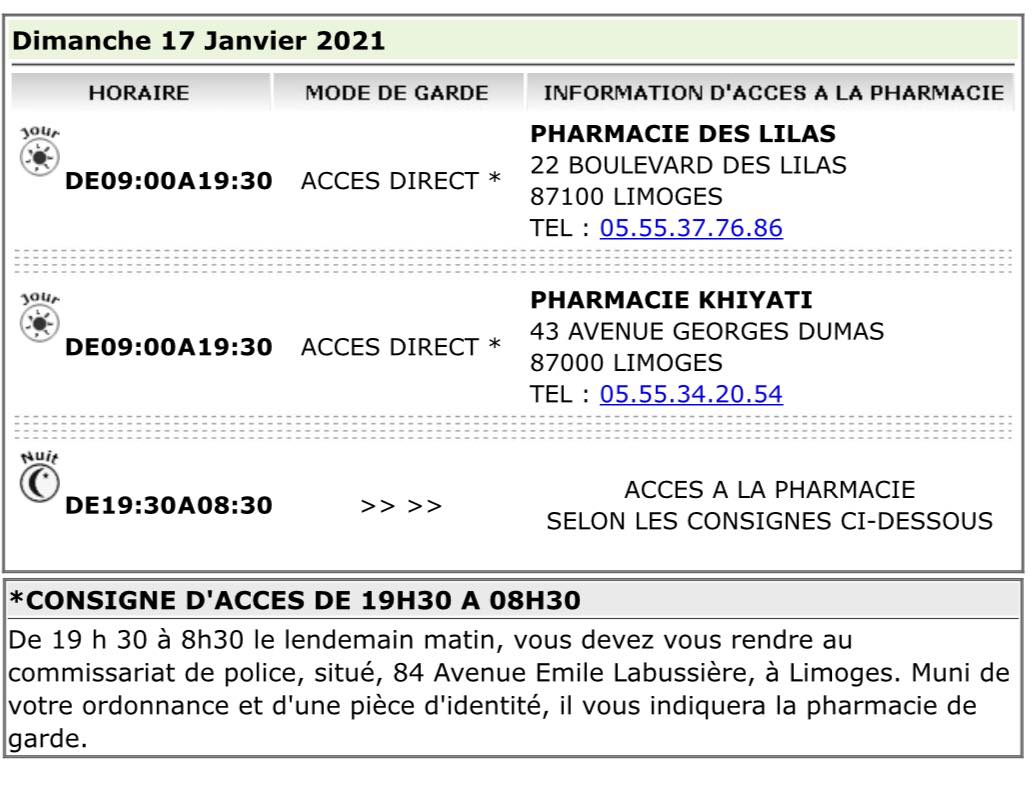Open the phone link 05.55.34.20.54
1034x791 pixels.
click(x=690, y=394)
